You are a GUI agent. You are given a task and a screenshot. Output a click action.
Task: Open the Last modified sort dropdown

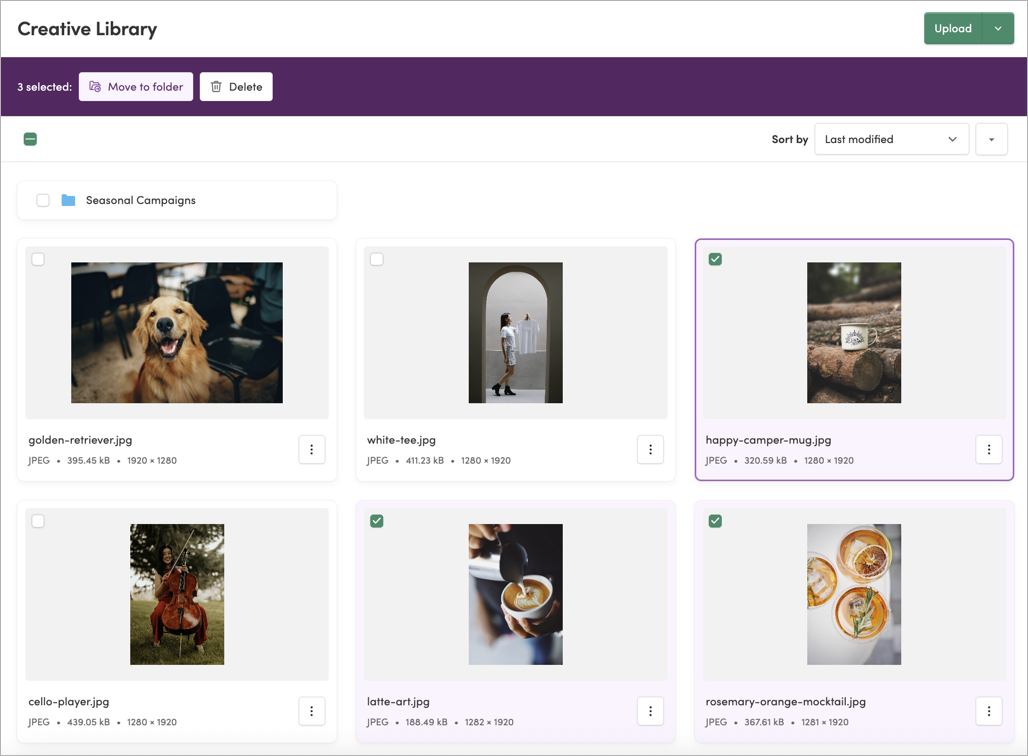(x=891, y=139)
